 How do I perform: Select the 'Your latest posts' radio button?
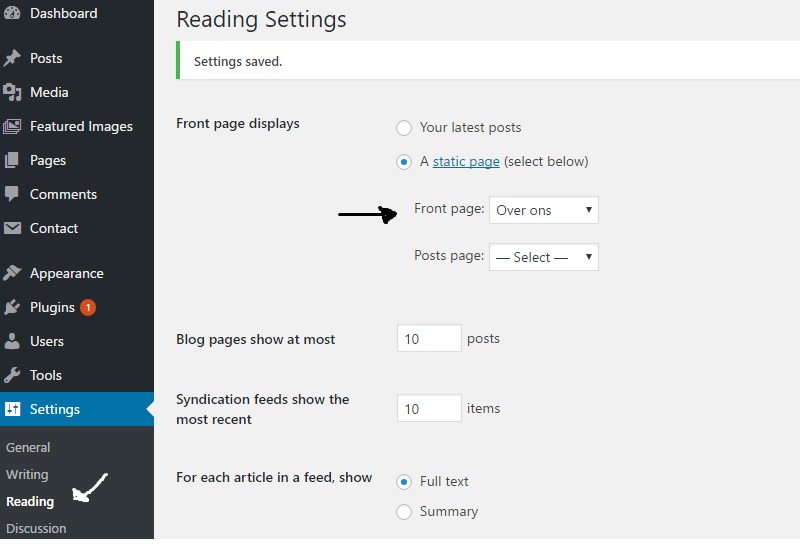404,128
